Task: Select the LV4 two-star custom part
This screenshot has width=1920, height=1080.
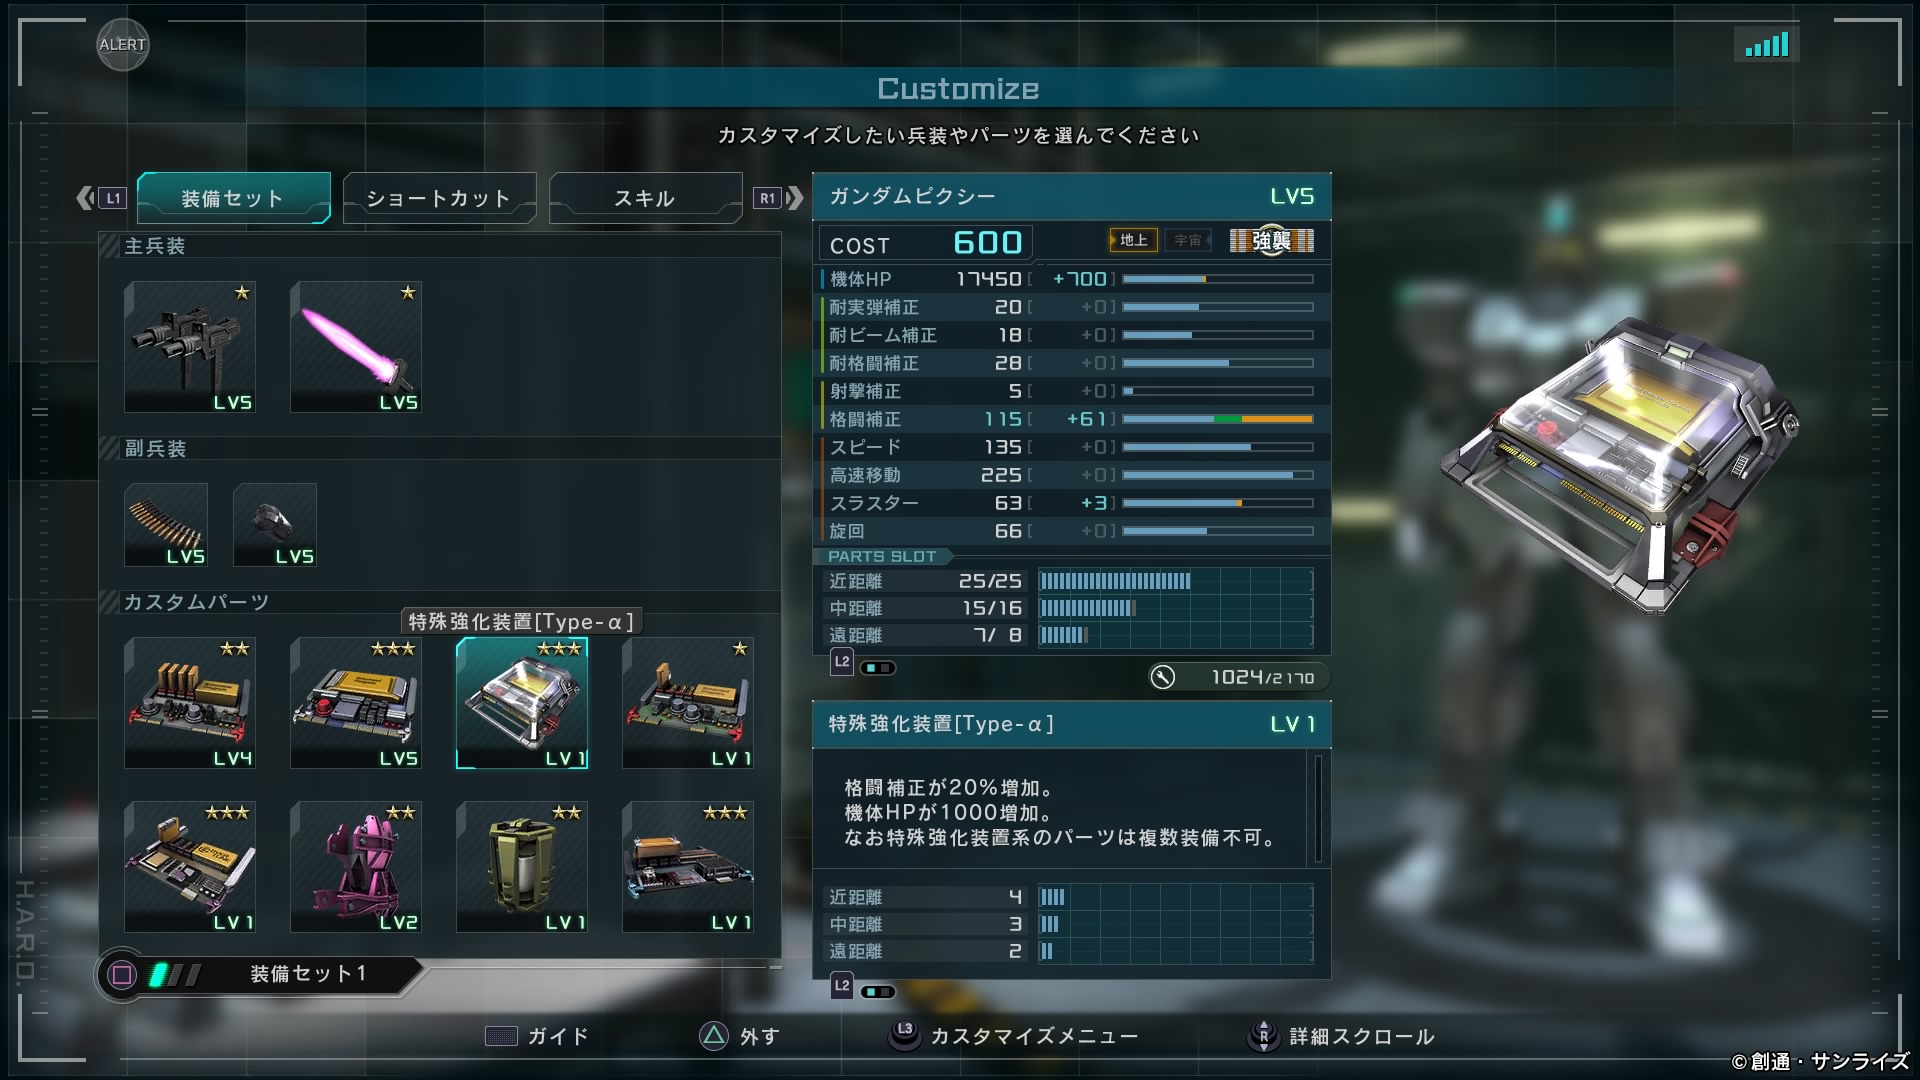Action: (190, 703)
